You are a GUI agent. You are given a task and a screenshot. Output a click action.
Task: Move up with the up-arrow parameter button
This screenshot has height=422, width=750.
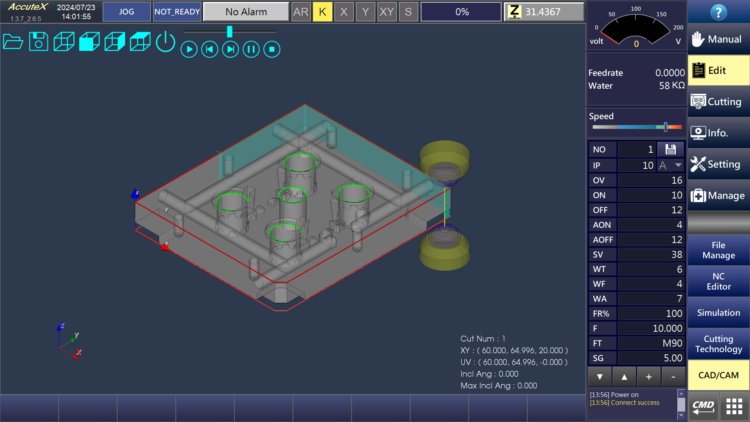pyautogui.click(x=624, y=377)
